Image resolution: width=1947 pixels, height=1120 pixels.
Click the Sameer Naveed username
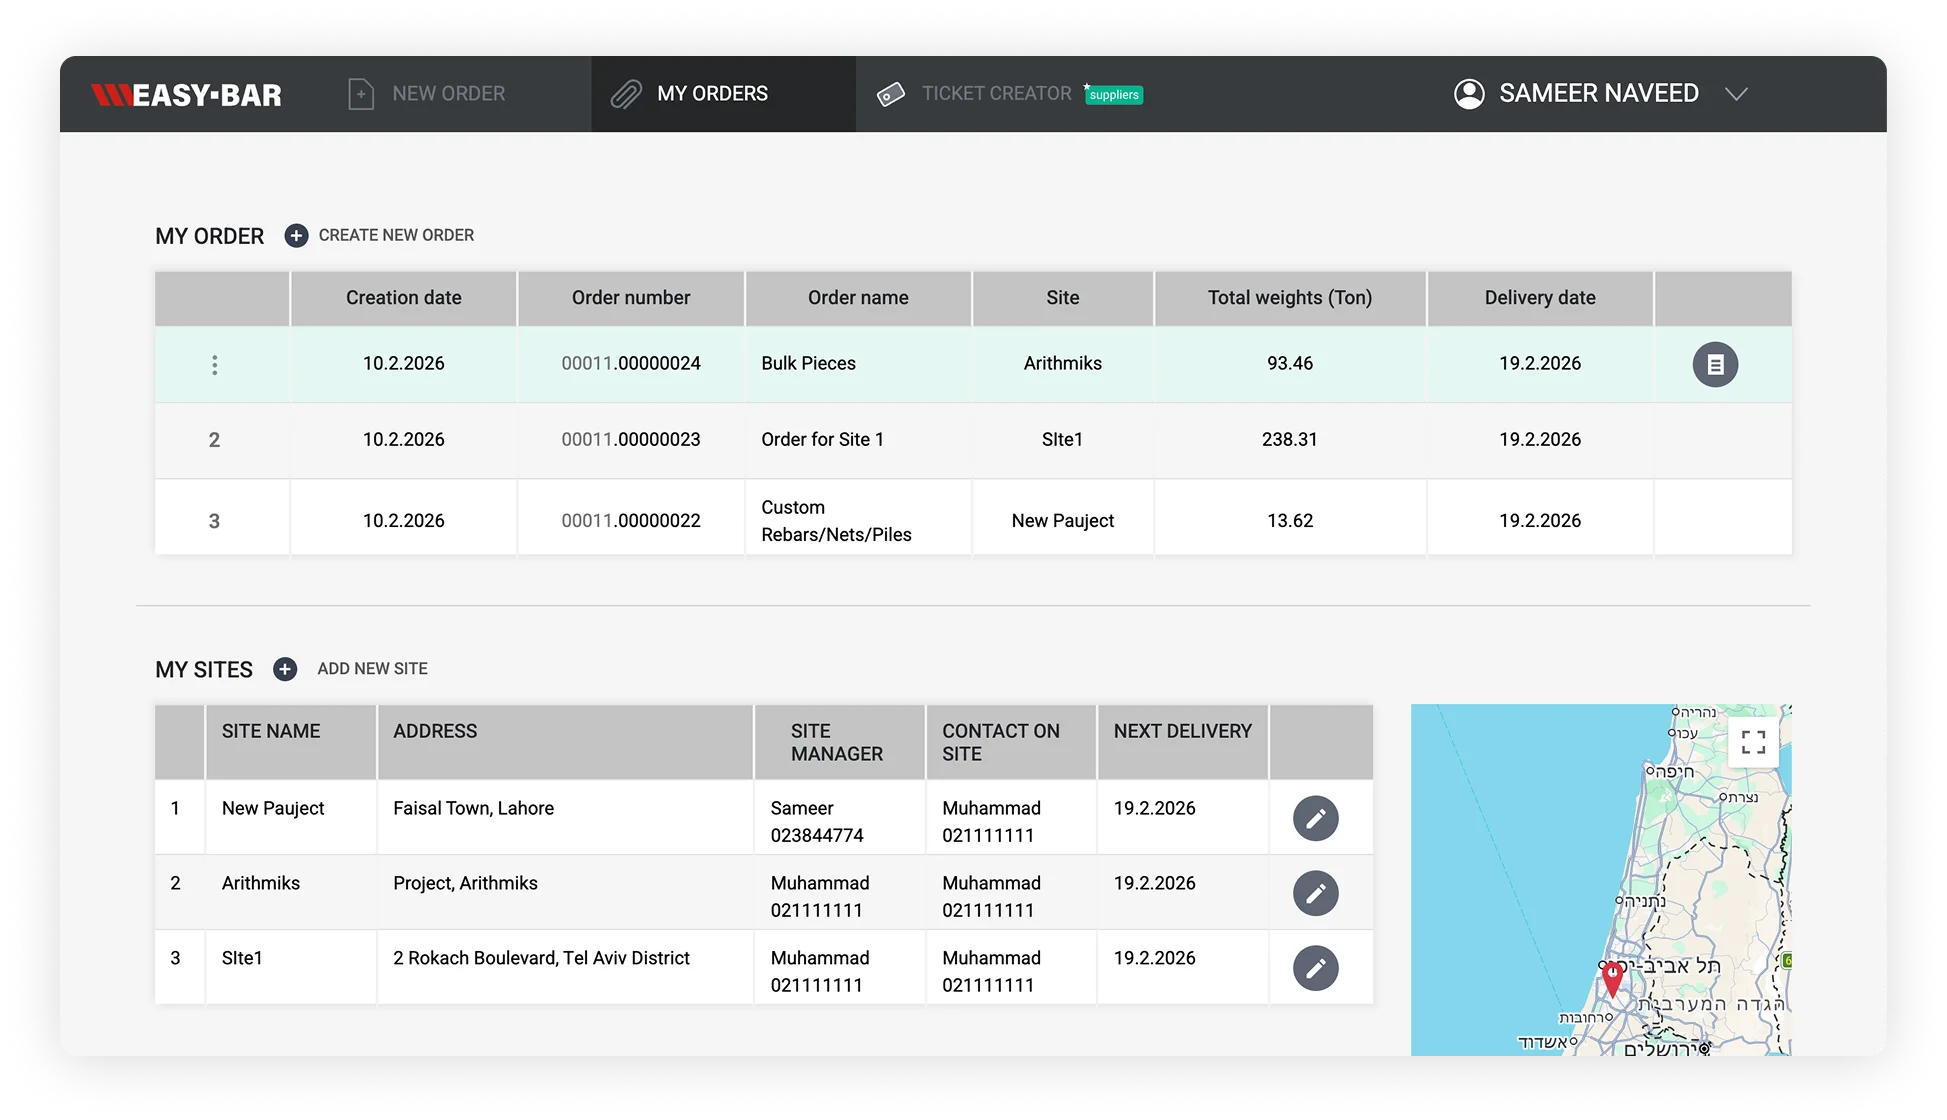click(1598, 94)
